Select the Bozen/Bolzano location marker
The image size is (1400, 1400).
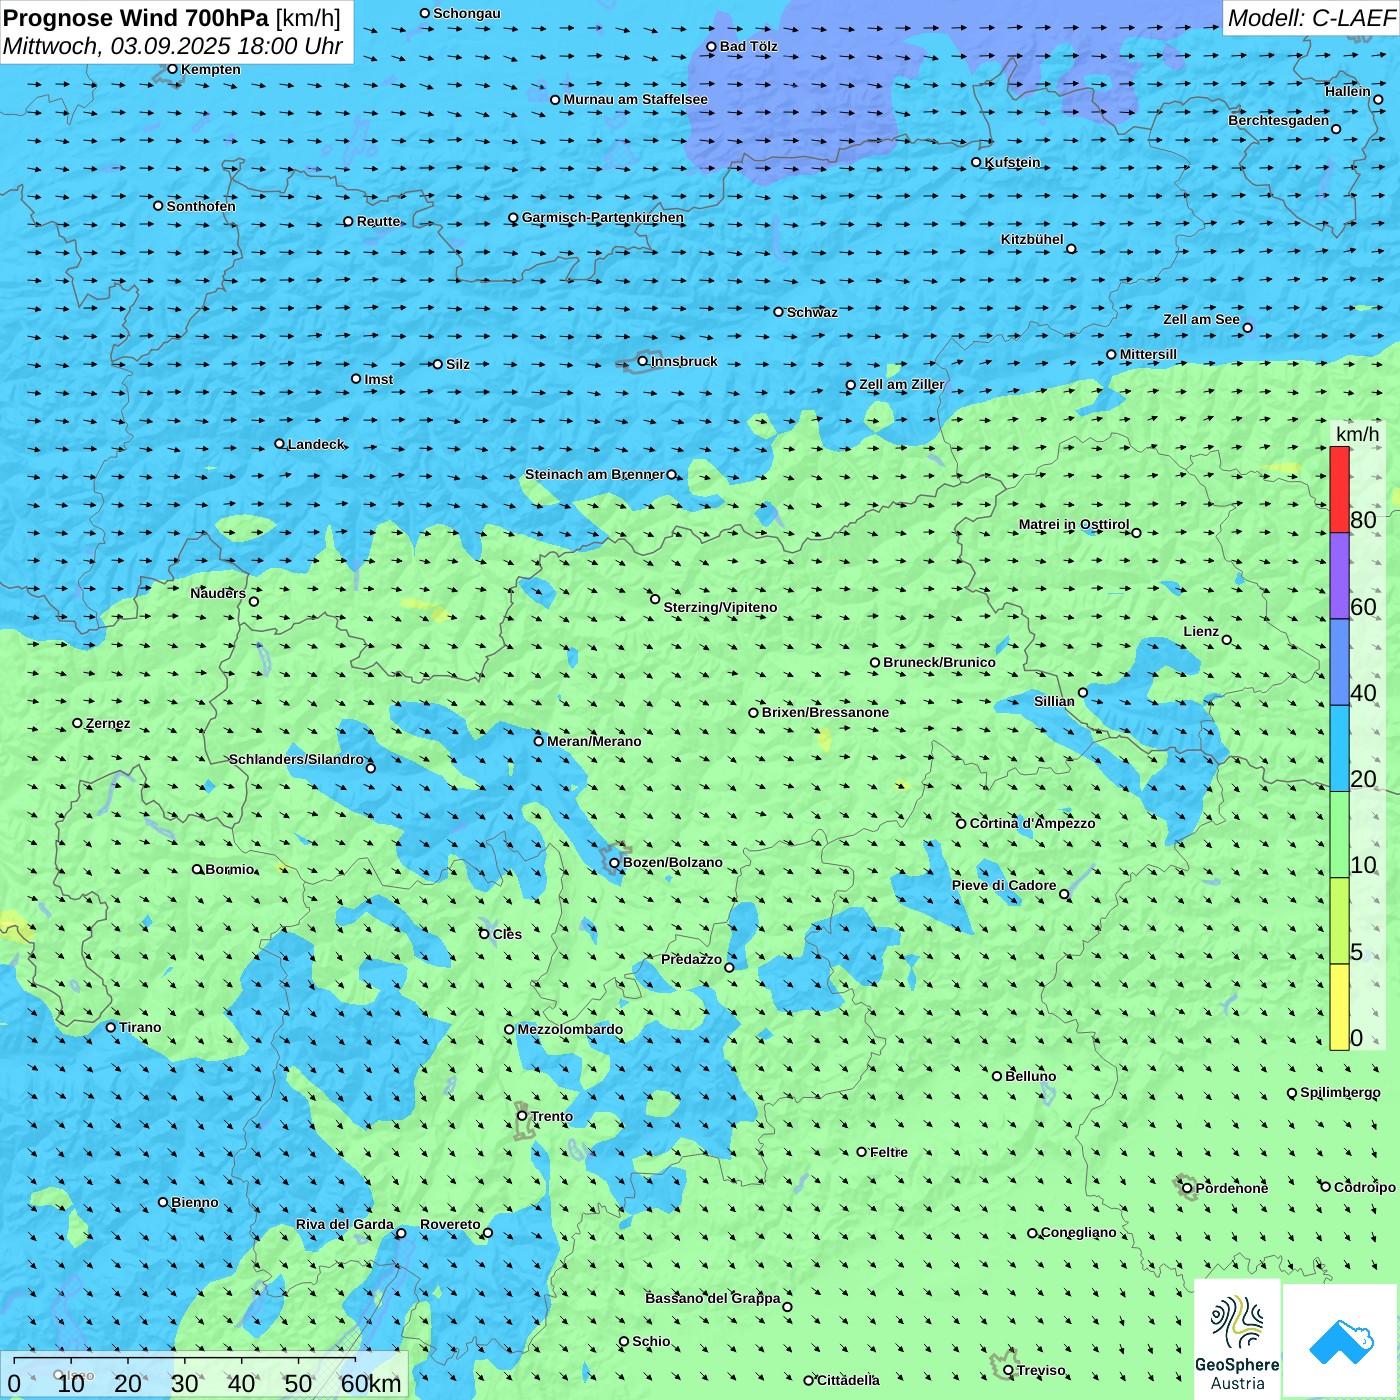pyautogui.click(x=615, y=863)
